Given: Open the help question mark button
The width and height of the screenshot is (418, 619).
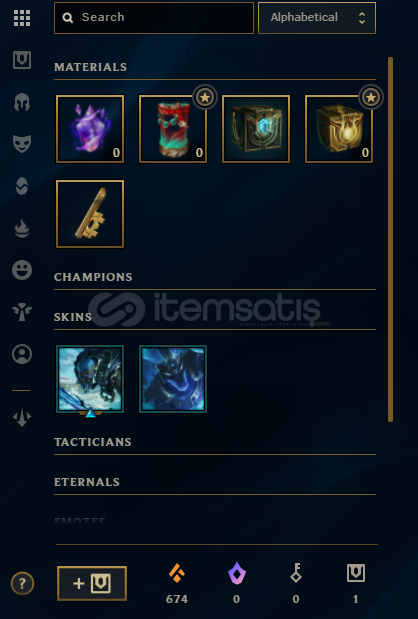Looking at the screenshot, I should 22,583.
